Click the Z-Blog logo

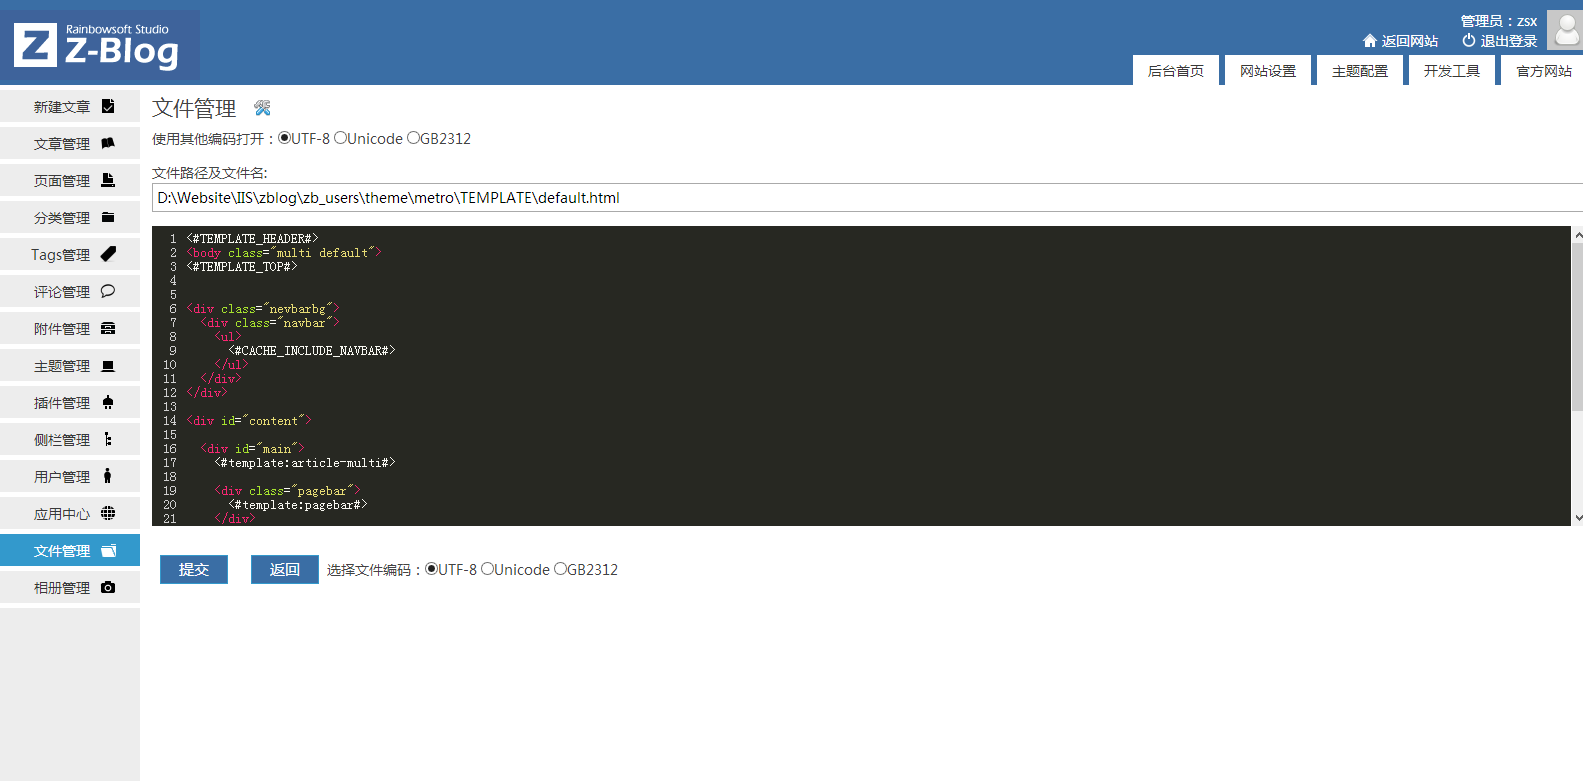tap(100, 45)
